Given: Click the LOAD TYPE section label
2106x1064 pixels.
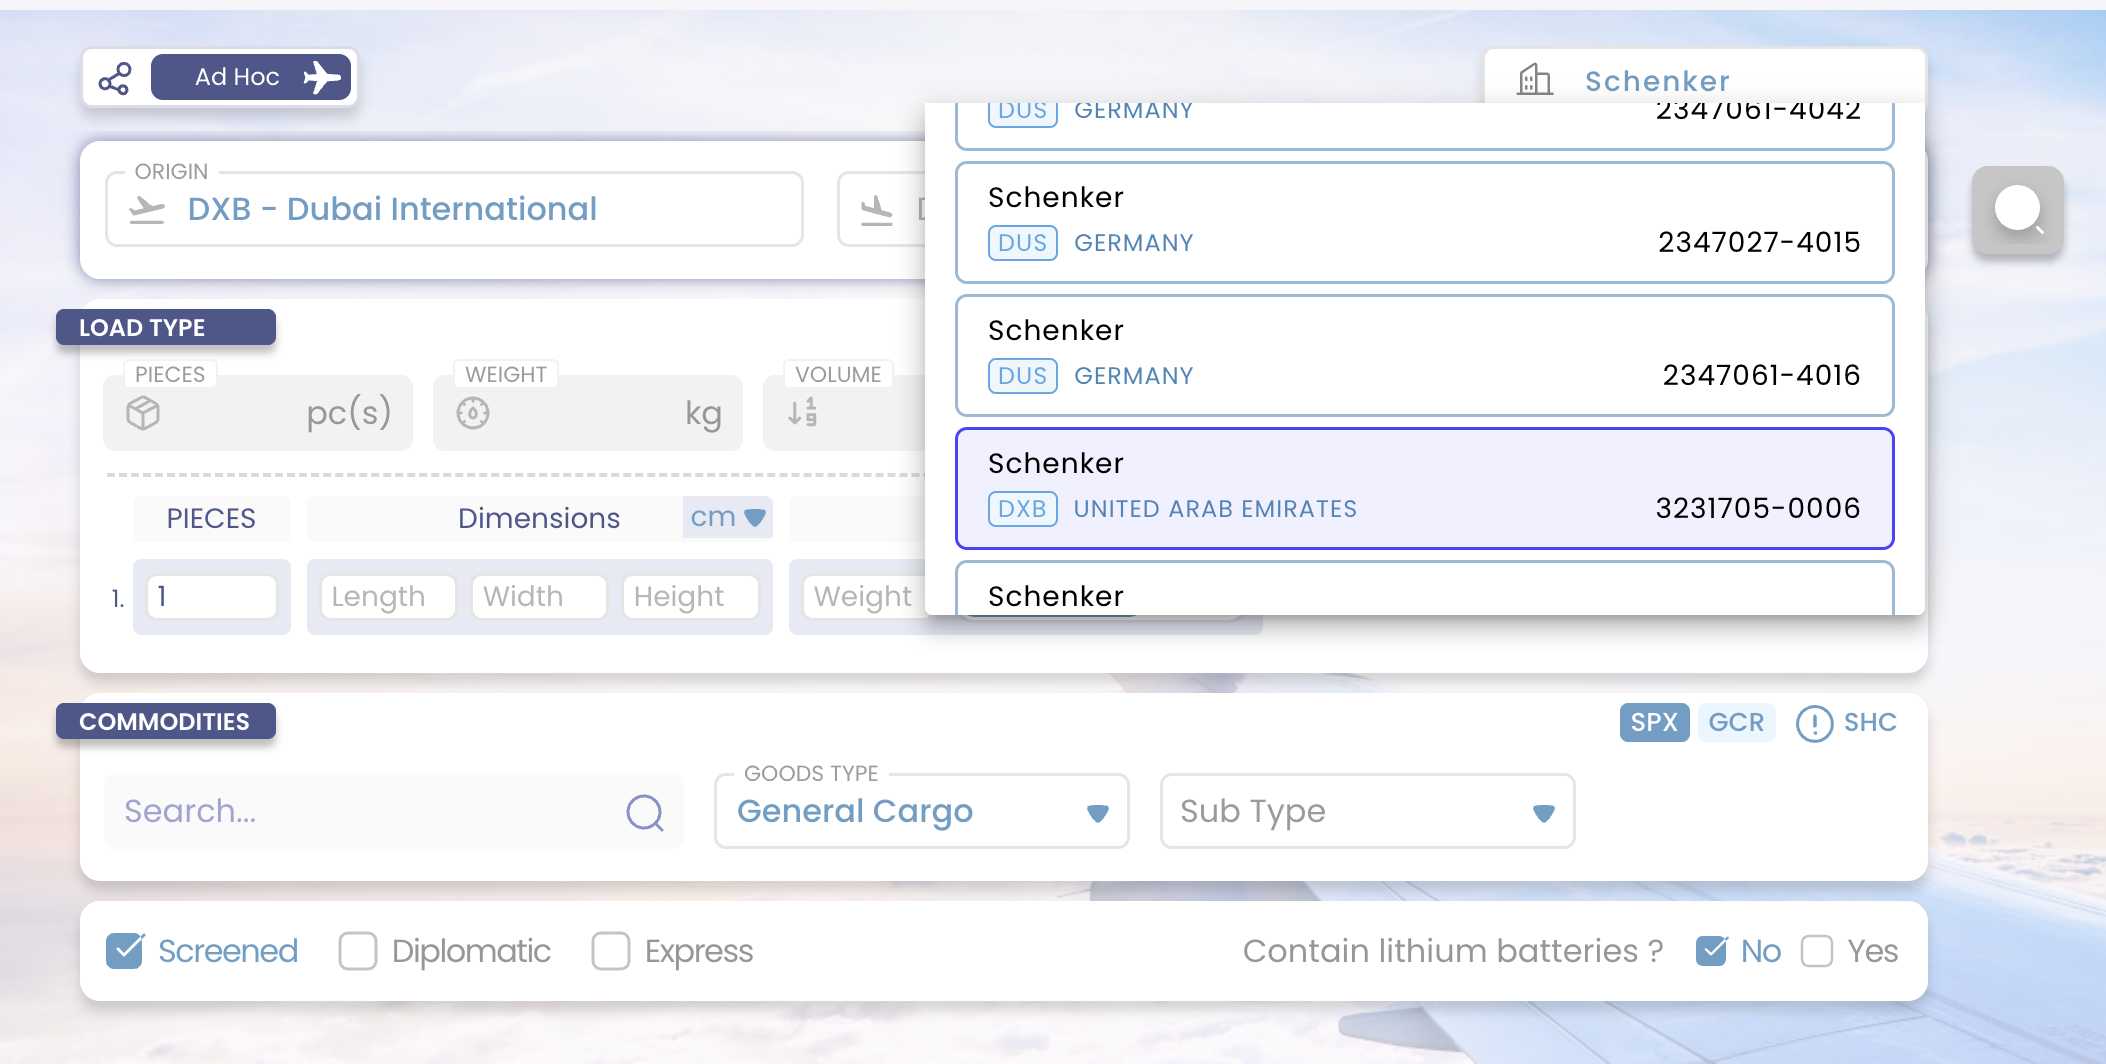Looking at the screenshot, I should point(166,327).
